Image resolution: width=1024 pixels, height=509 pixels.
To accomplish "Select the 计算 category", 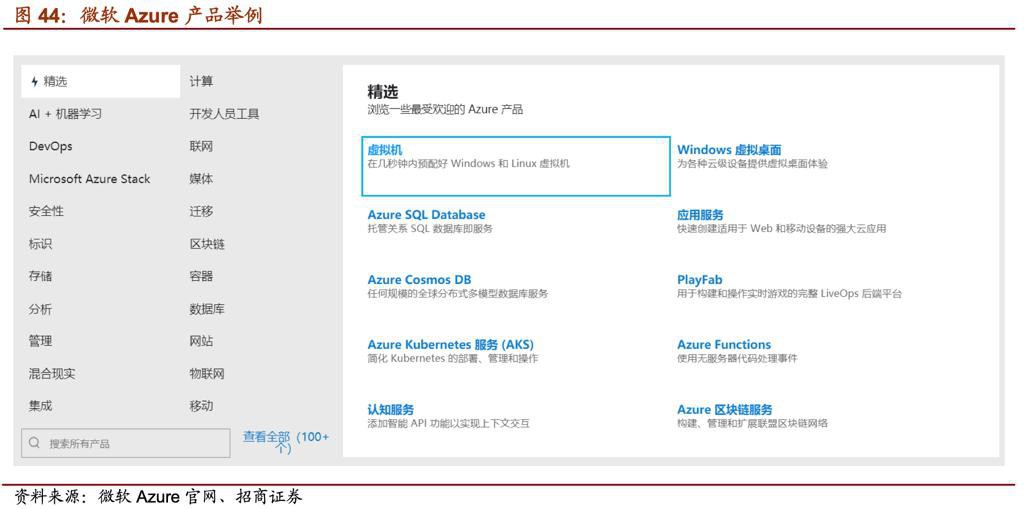I will pos(201,82).
